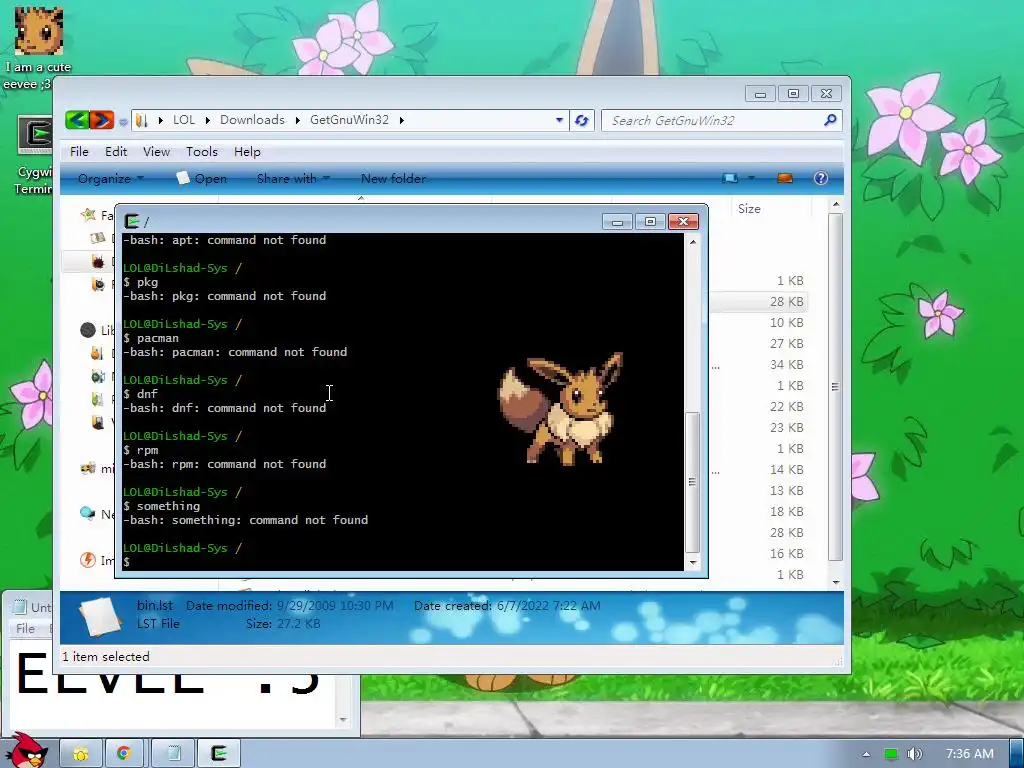Click the Explorer file list scroll up arrow

[835, 205]
